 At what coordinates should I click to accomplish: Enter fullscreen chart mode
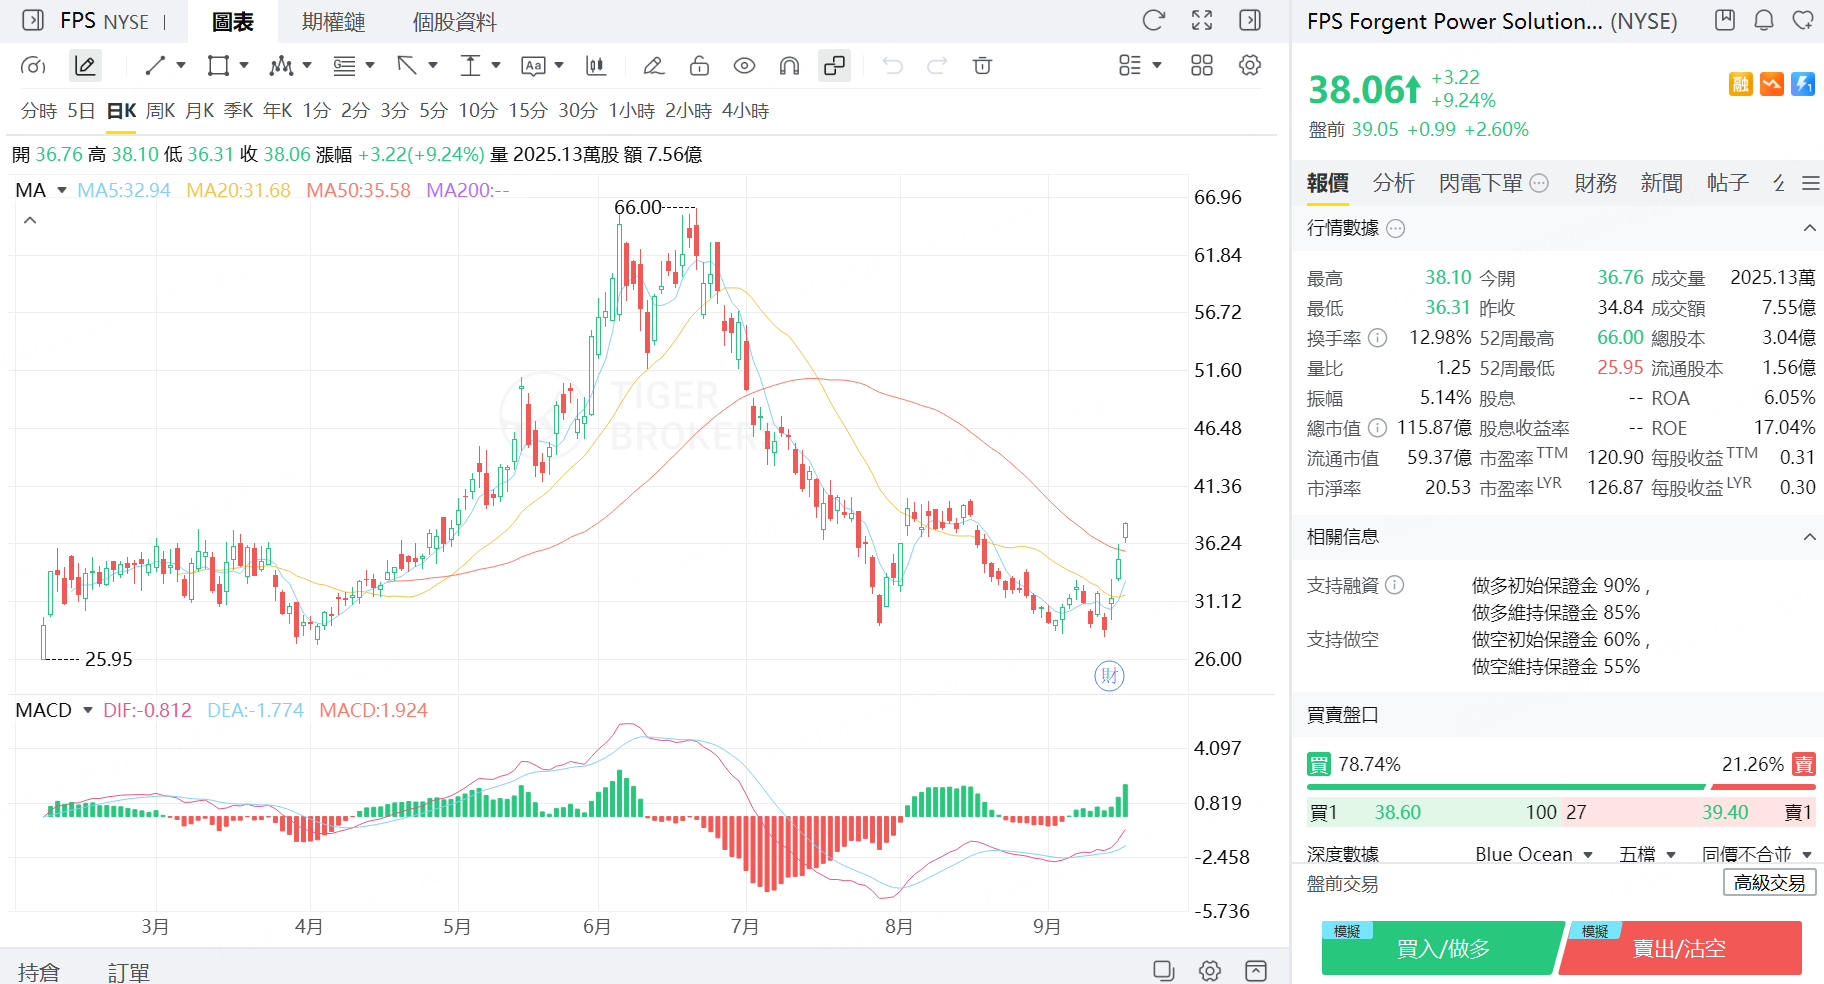(x=1202, y=20)
